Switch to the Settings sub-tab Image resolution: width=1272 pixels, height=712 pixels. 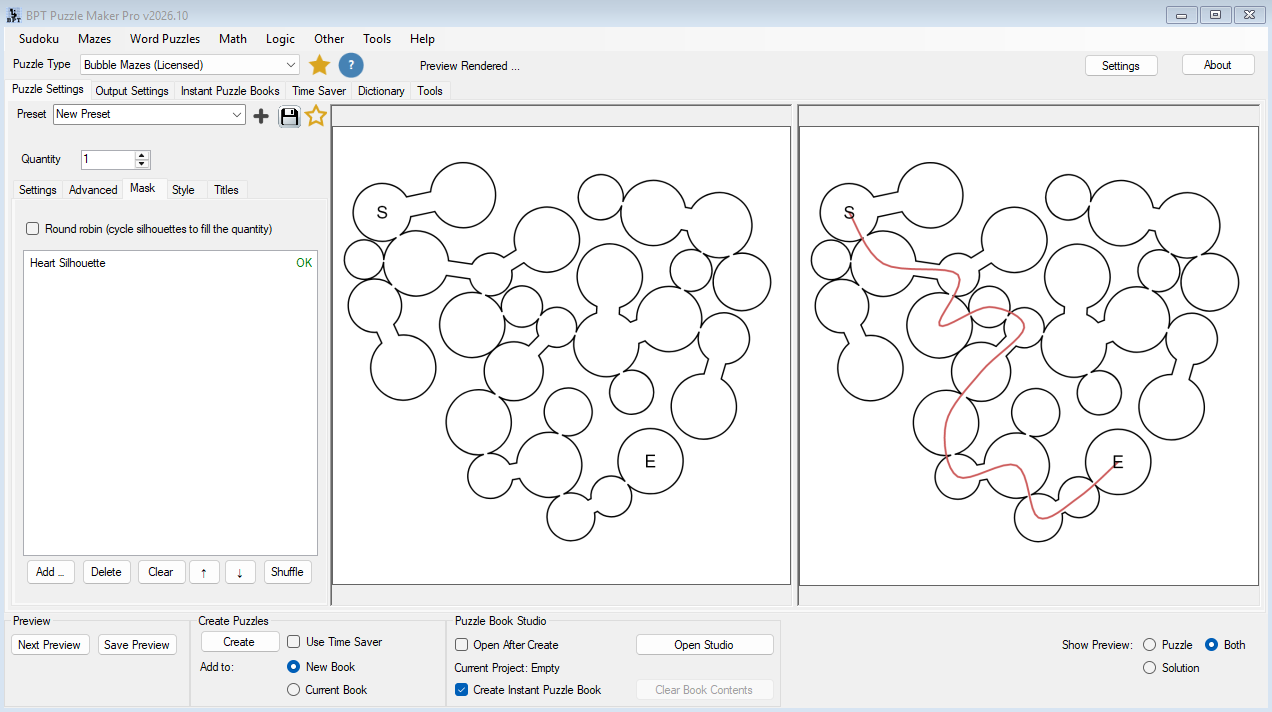38,190
